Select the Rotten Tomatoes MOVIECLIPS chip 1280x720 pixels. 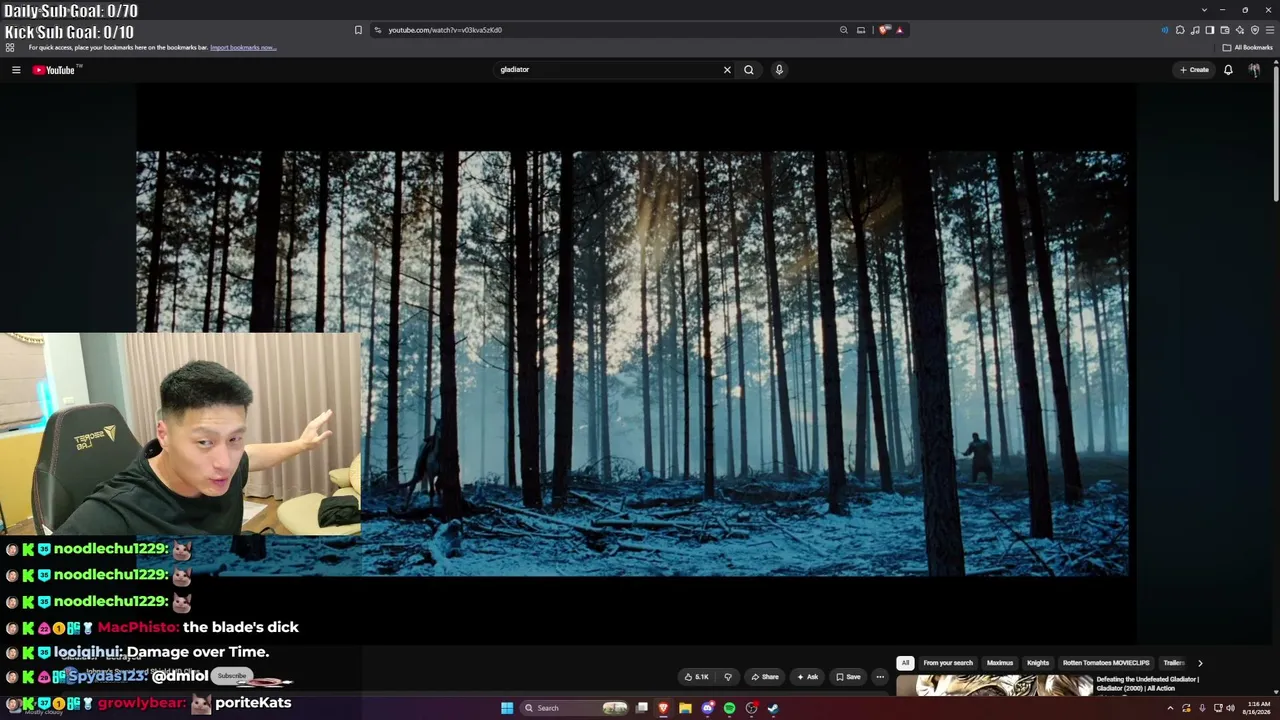coord(1106,663)
